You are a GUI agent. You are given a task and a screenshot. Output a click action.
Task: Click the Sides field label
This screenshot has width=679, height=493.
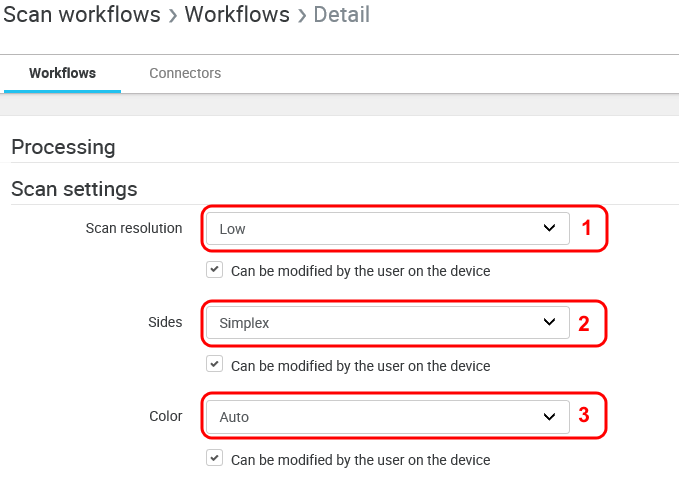point(165,322)
